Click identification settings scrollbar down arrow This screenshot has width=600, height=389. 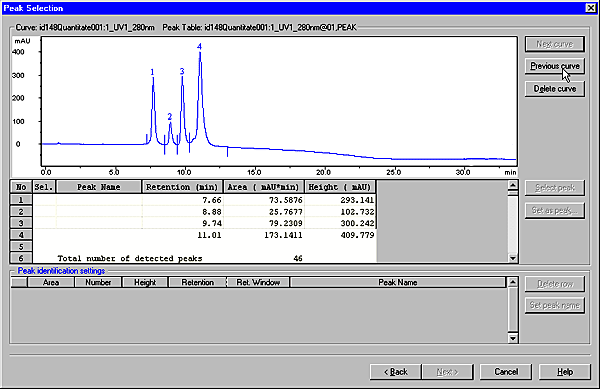coord(512,338)
